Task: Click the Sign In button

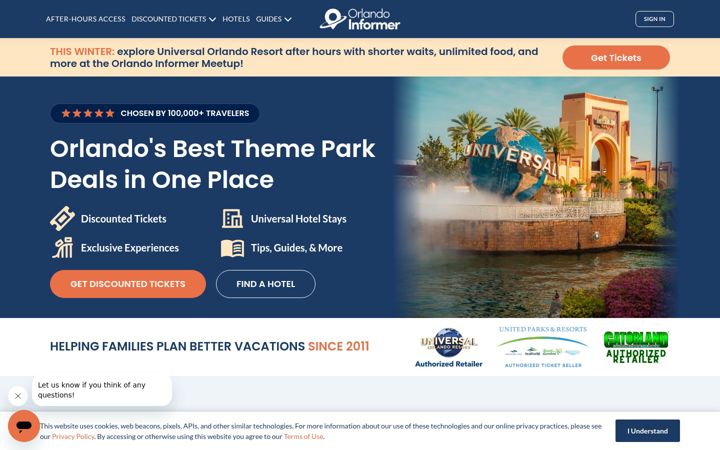Action: click(654, 19)
